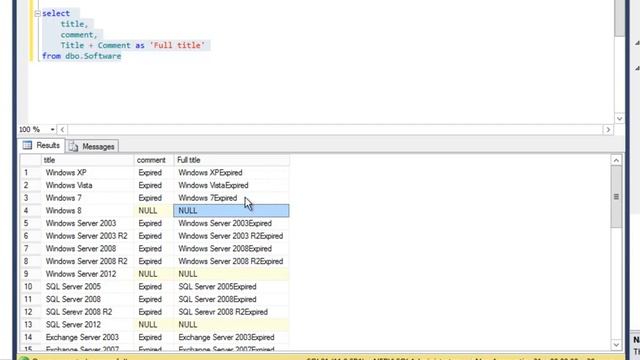Click the 'Windows XP' title cell
The height and width of the screenshot is (360, 640).
[x=87, y=173]
